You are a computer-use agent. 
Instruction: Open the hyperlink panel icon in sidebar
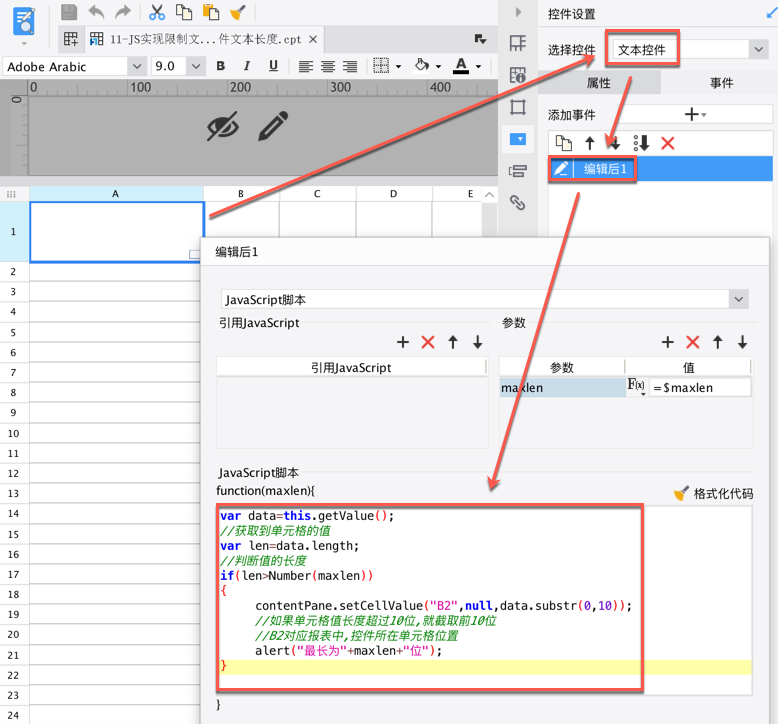pyautogui.click(x=517, y=203)
